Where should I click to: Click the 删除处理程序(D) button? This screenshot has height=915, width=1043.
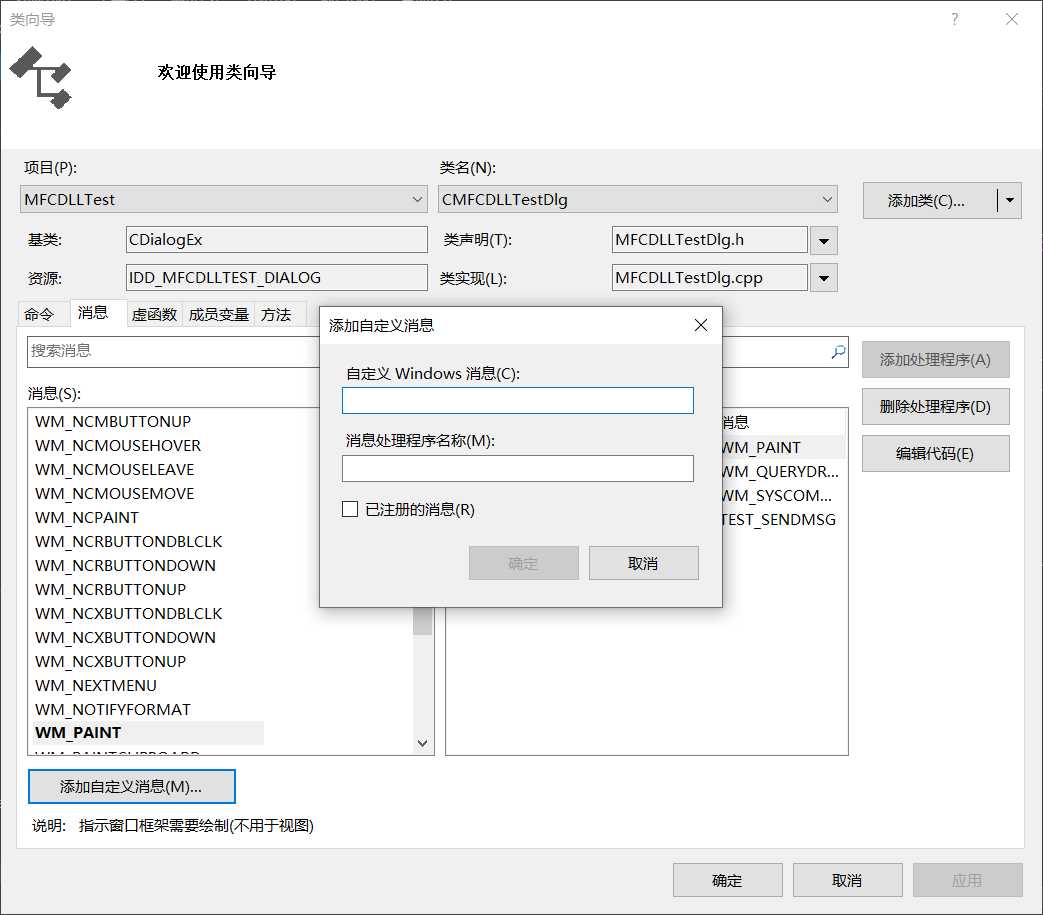935,406
